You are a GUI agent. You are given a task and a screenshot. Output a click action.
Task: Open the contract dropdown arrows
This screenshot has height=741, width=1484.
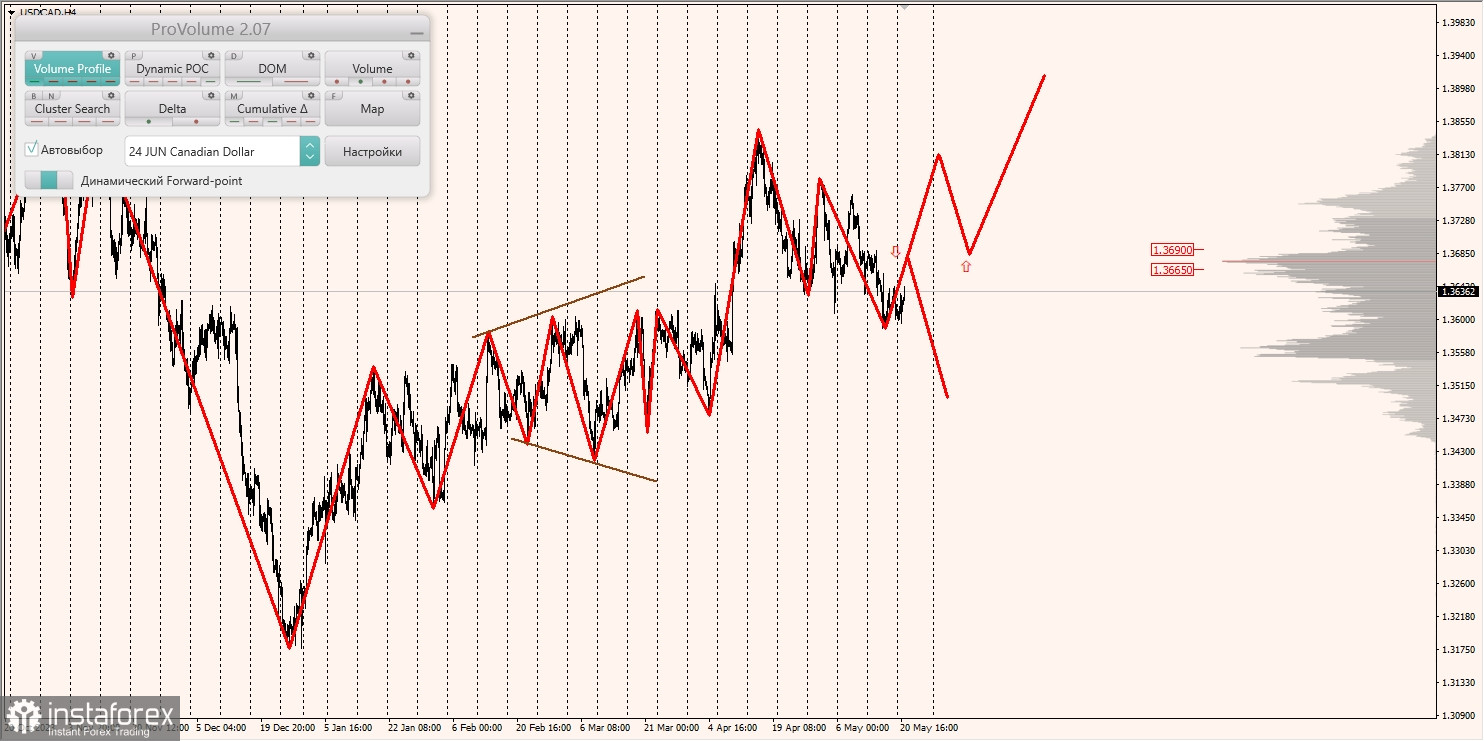click(310, 151)
